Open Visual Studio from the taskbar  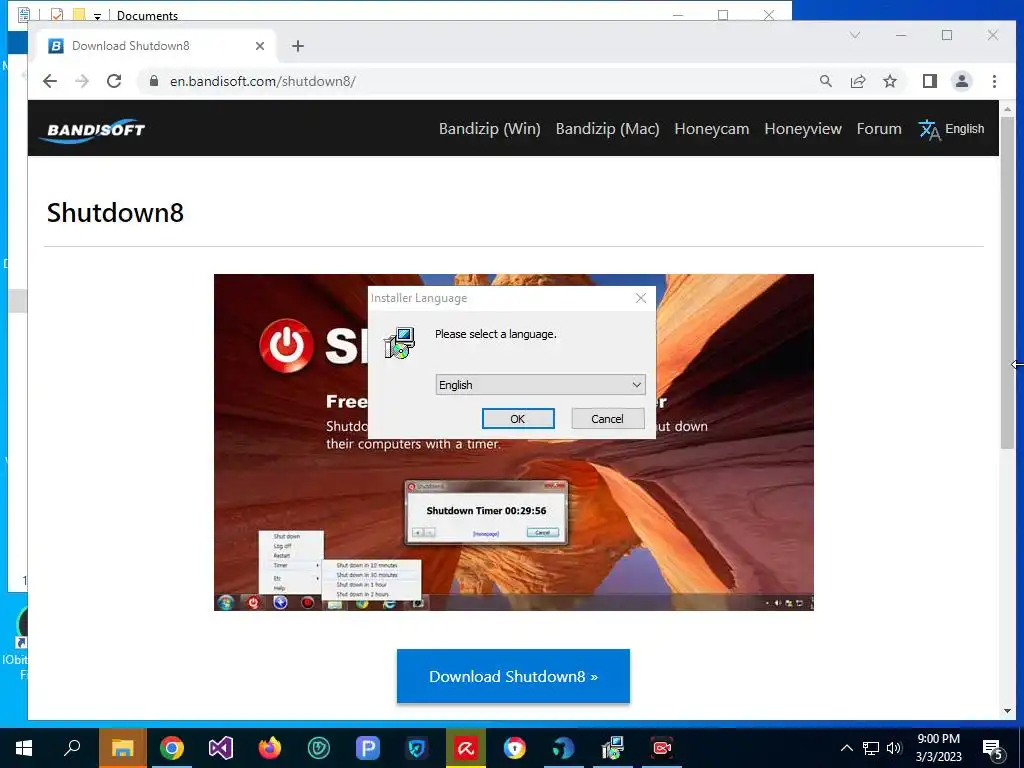click(x=221, y=748)
